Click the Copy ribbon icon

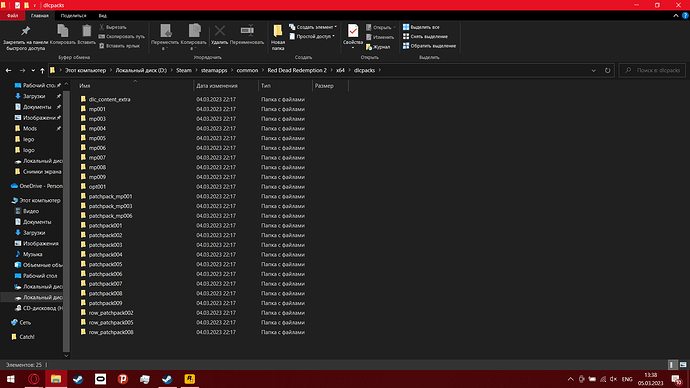tap(62, 34)
